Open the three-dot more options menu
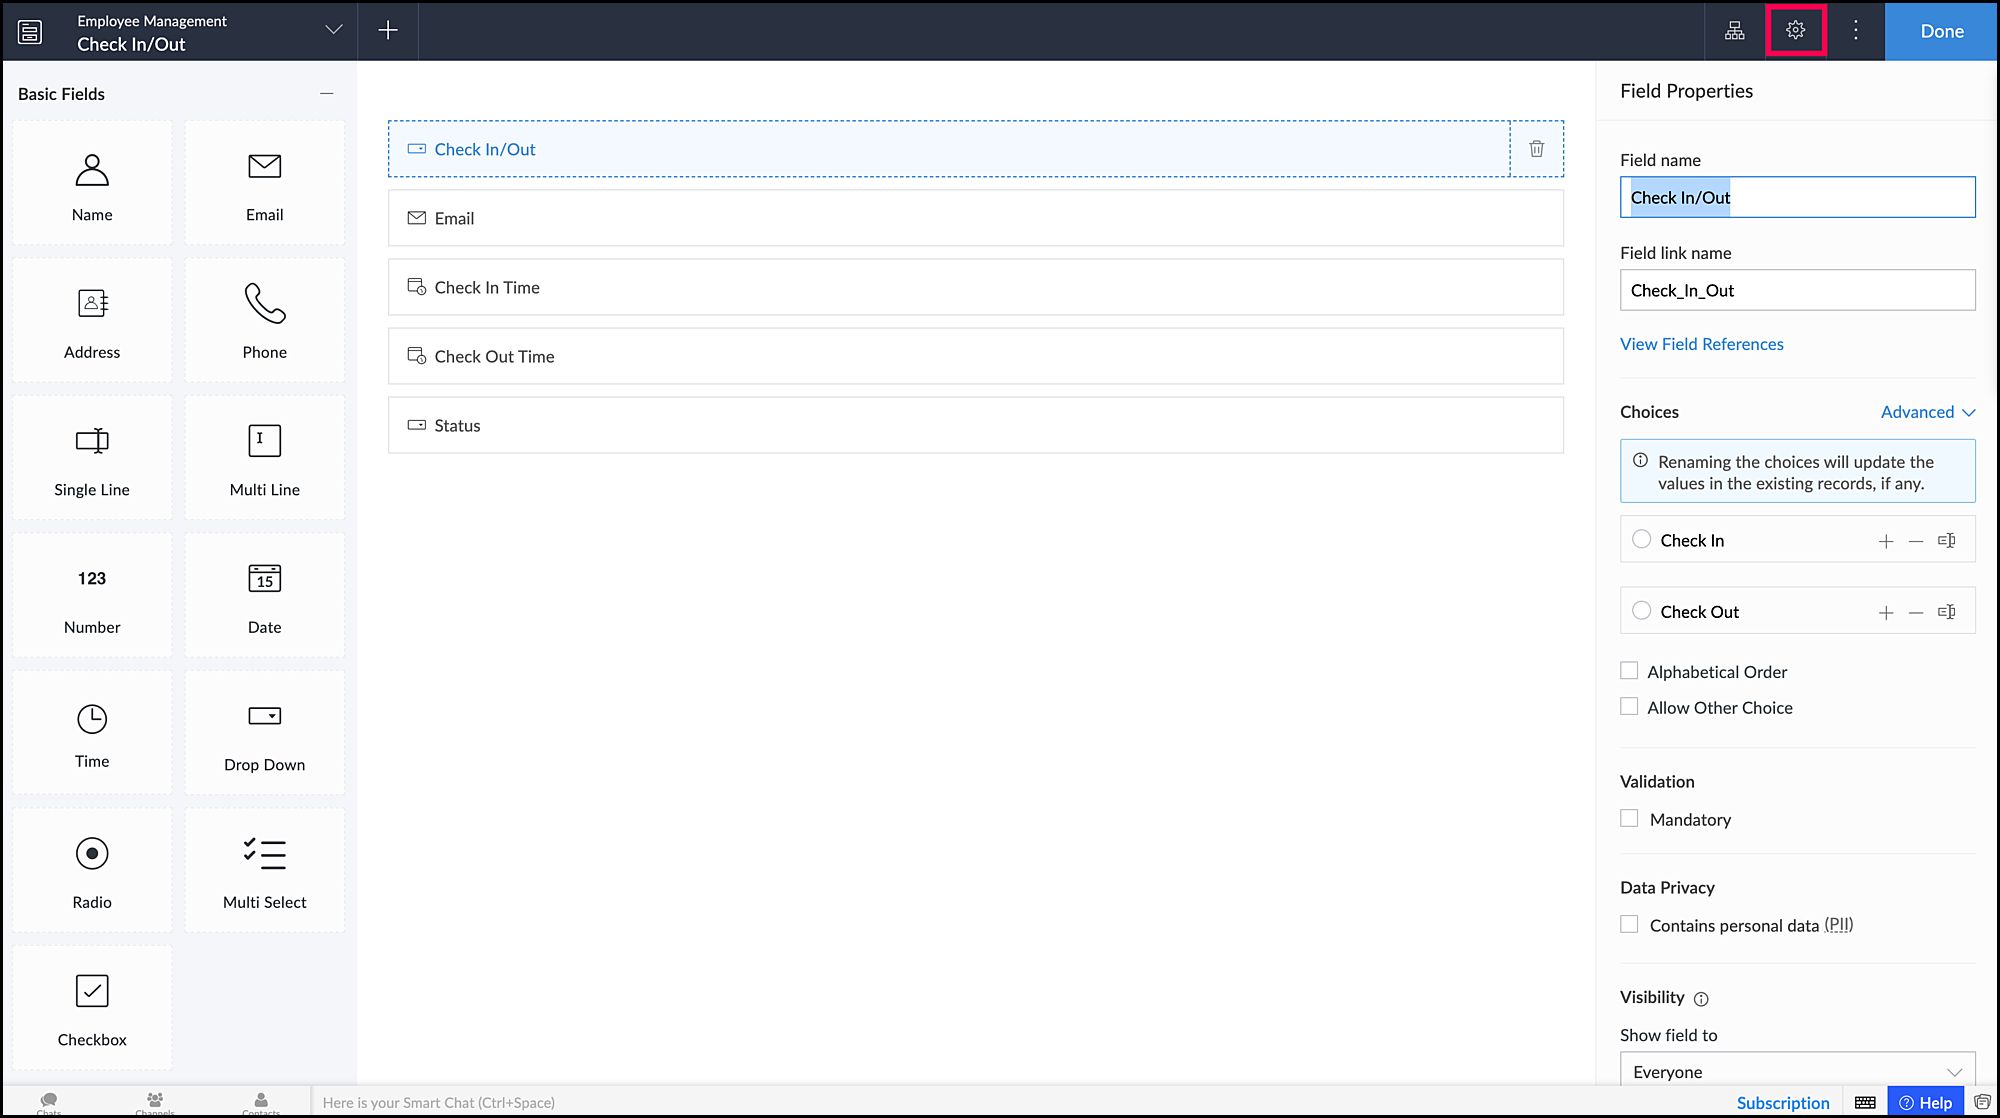2000x1118 pixels. 1855,30
